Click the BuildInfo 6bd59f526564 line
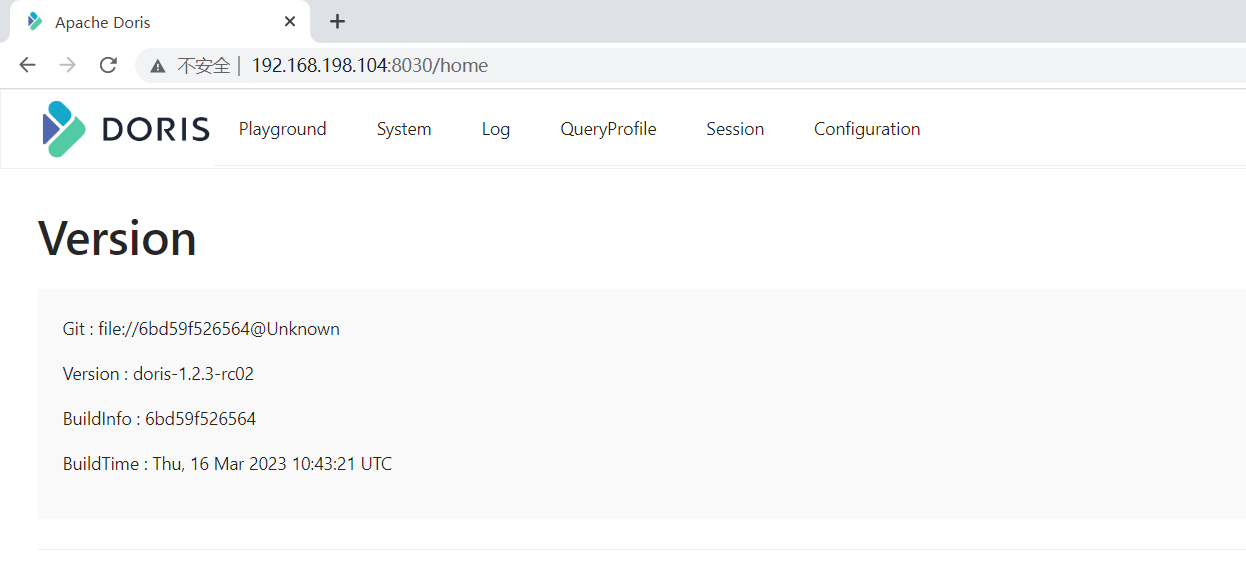Viewport: 1246px width, 580px height. coord(159,419)
